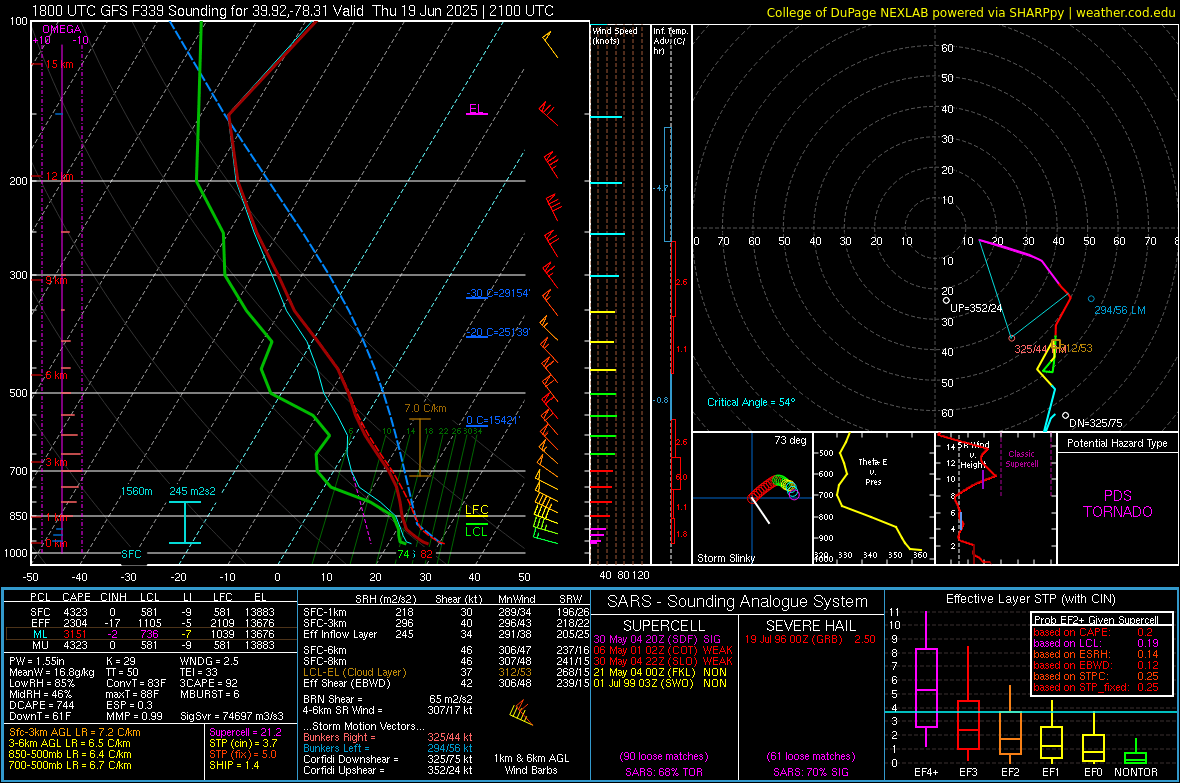Click the 'LCL-EL (Cloud Layer)' row

click(446, 672)
